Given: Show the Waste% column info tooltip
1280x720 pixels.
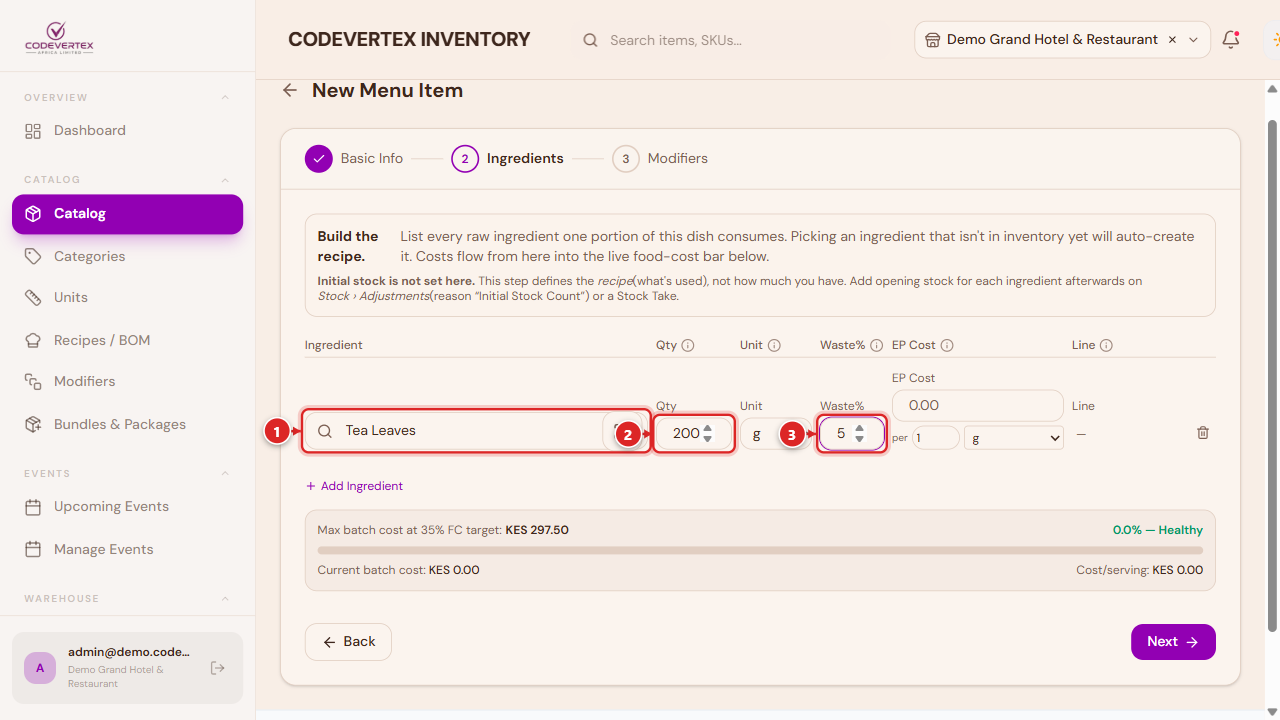Looking at the screenshot, I should pos(876,345).
